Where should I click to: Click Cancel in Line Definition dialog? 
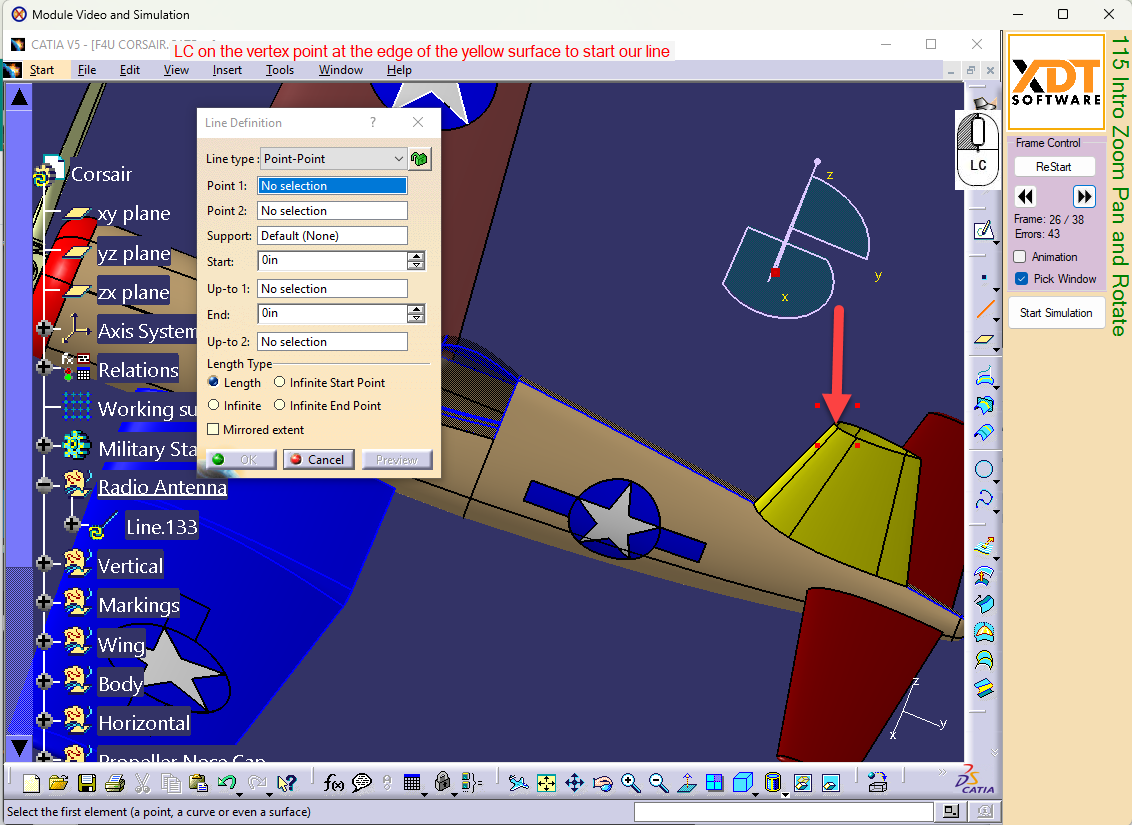(x=318, y=460)
